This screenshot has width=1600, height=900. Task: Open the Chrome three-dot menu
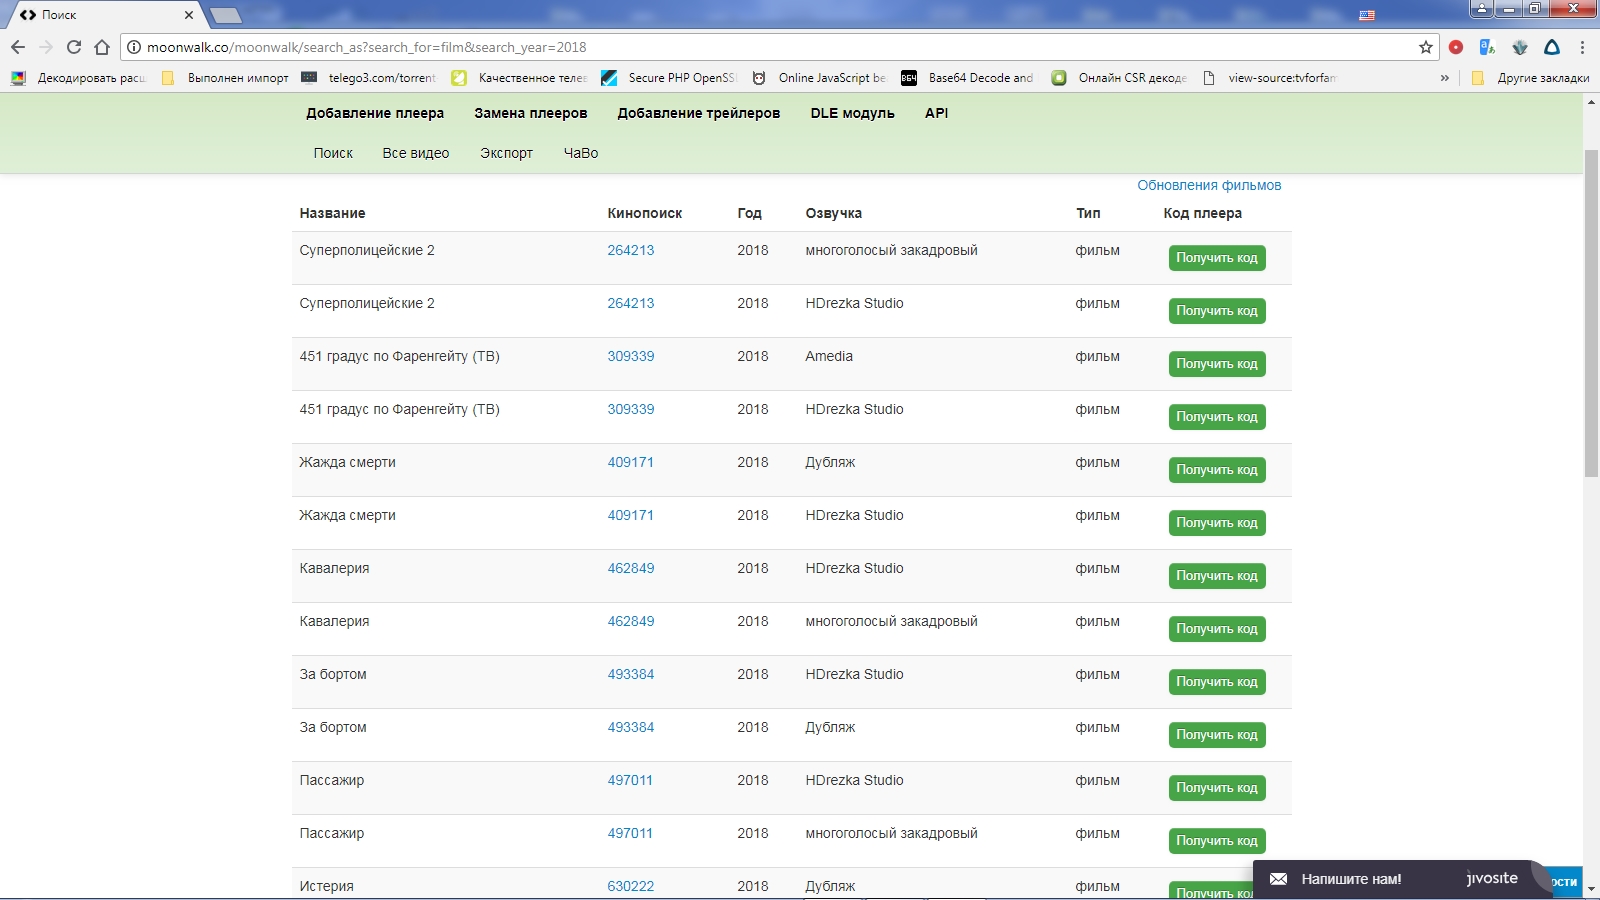pyautogui.click(x=1582, y=47)
